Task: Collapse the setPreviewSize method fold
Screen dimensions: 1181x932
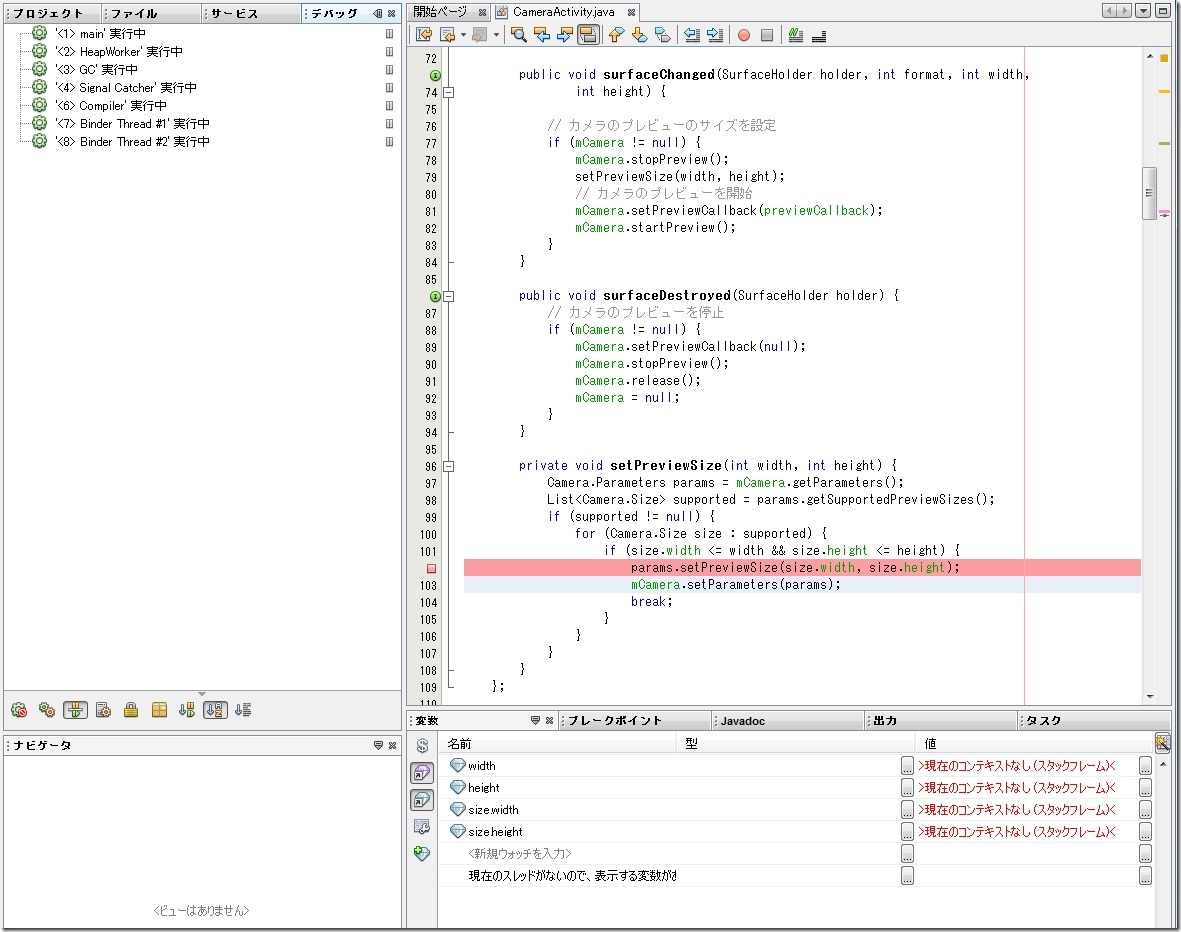Action: tap(449, 466)
